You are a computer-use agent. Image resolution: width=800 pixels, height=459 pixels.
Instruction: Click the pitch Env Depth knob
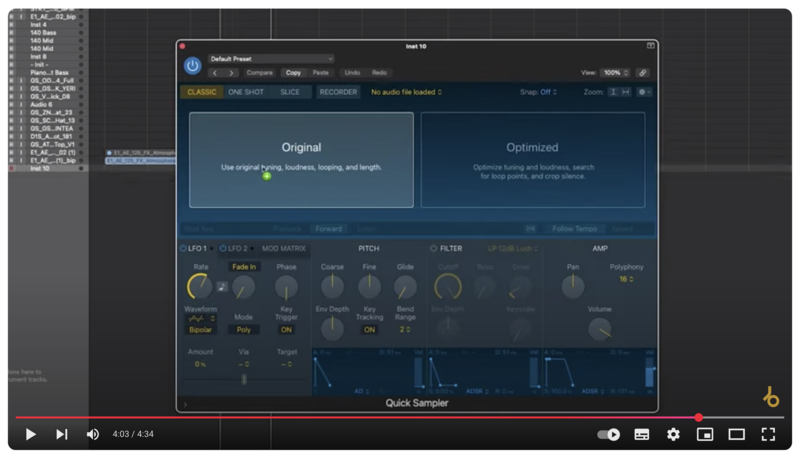tap(332, 329)
